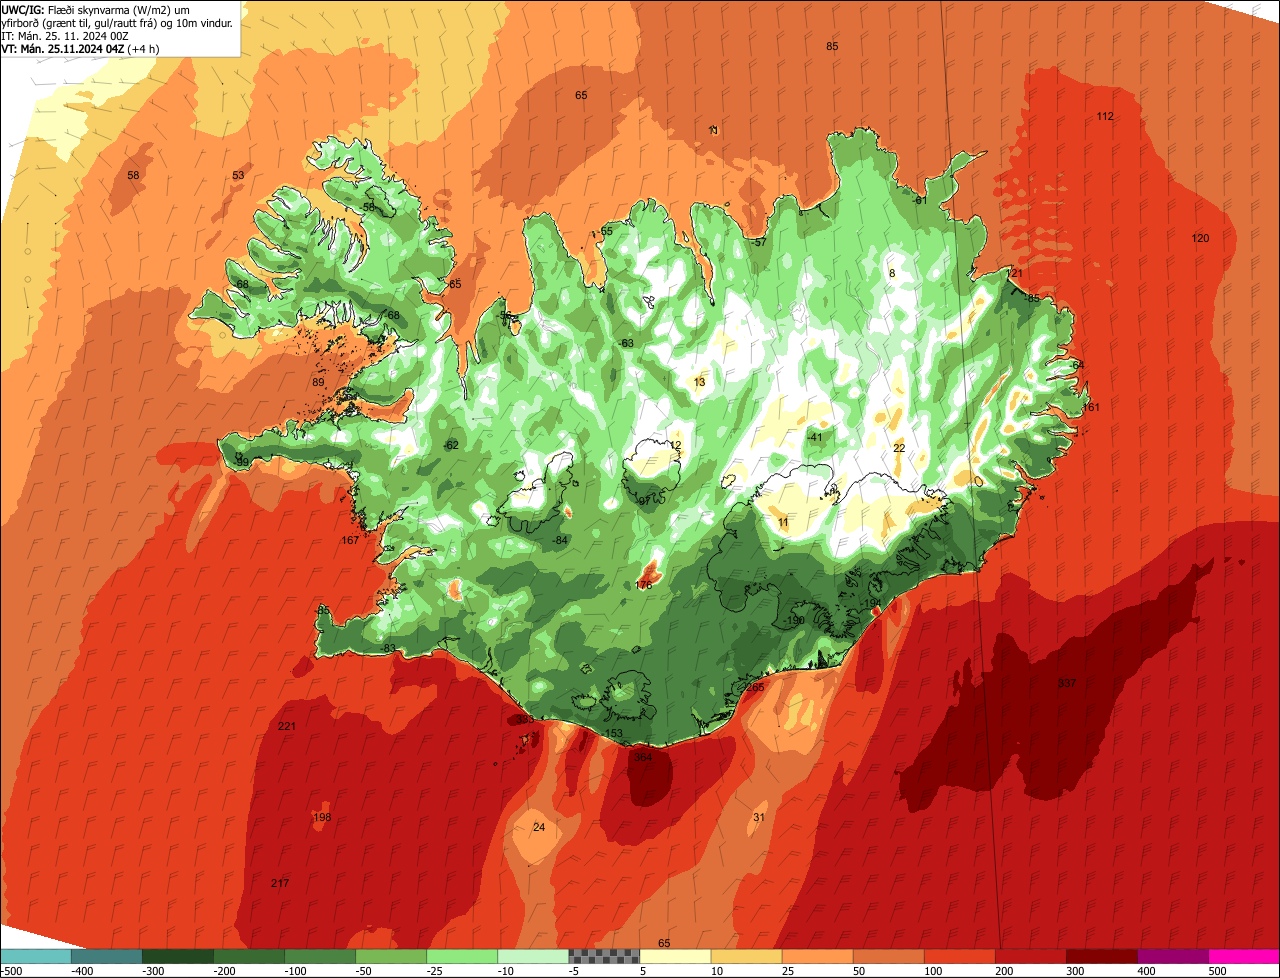
Task: Click the 53 value north of the Westfjords
Action: (x=238, y=175)
